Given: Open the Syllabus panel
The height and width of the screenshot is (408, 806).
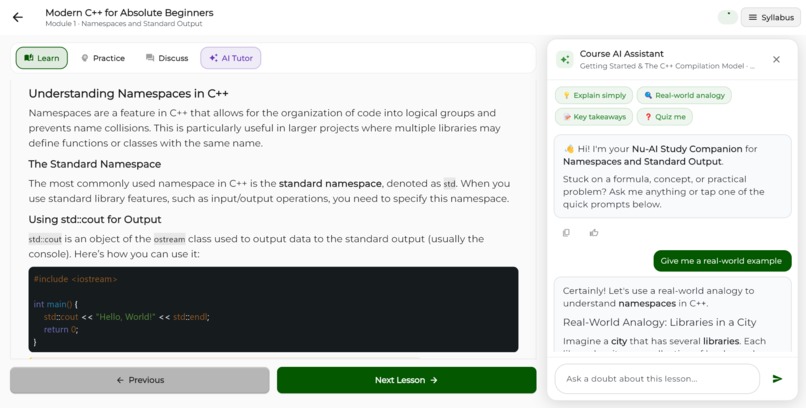Looking at the screenshot, I should [771, 17].
